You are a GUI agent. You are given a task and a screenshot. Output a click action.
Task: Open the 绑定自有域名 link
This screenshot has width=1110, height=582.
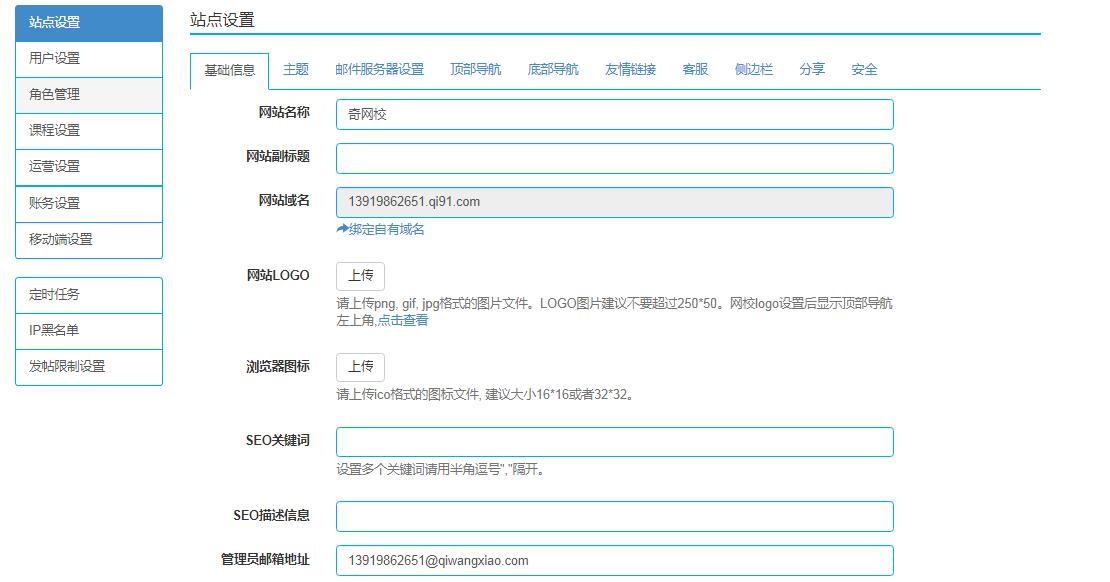pos(387,229)
